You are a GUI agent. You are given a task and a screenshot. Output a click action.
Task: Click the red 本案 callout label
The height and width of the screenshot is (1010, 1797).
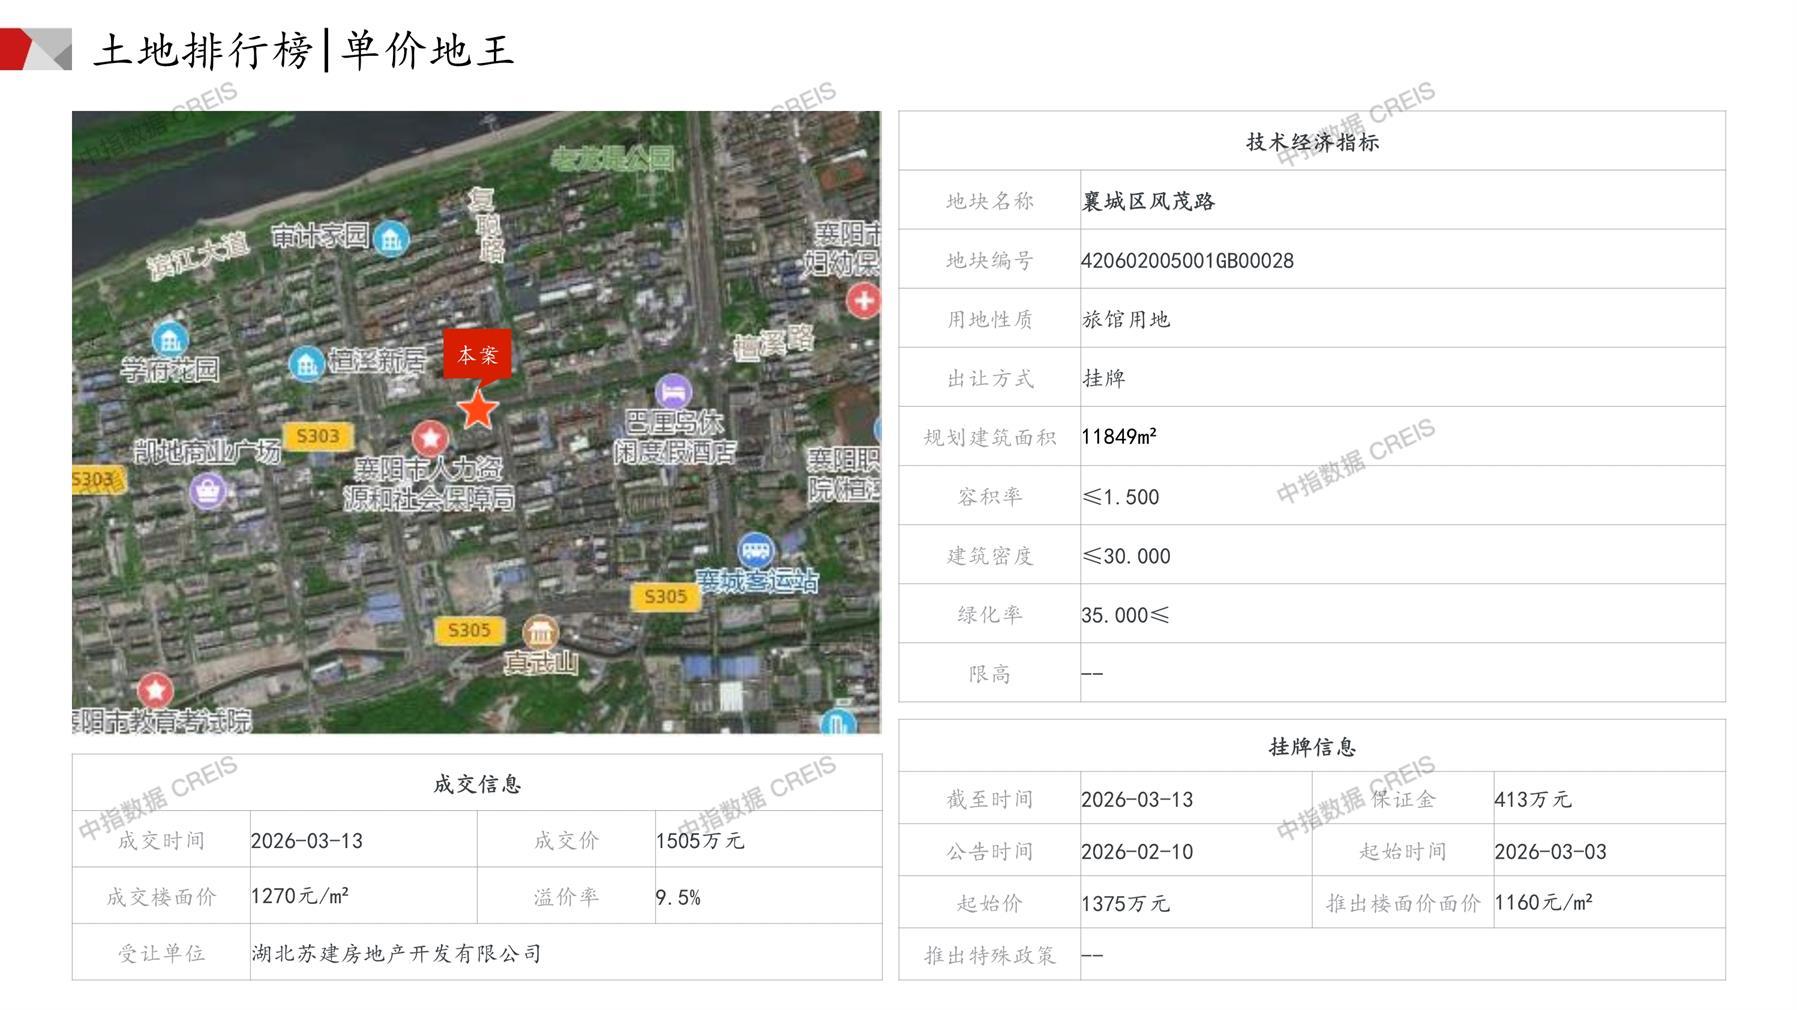click(x=477, y=354)
